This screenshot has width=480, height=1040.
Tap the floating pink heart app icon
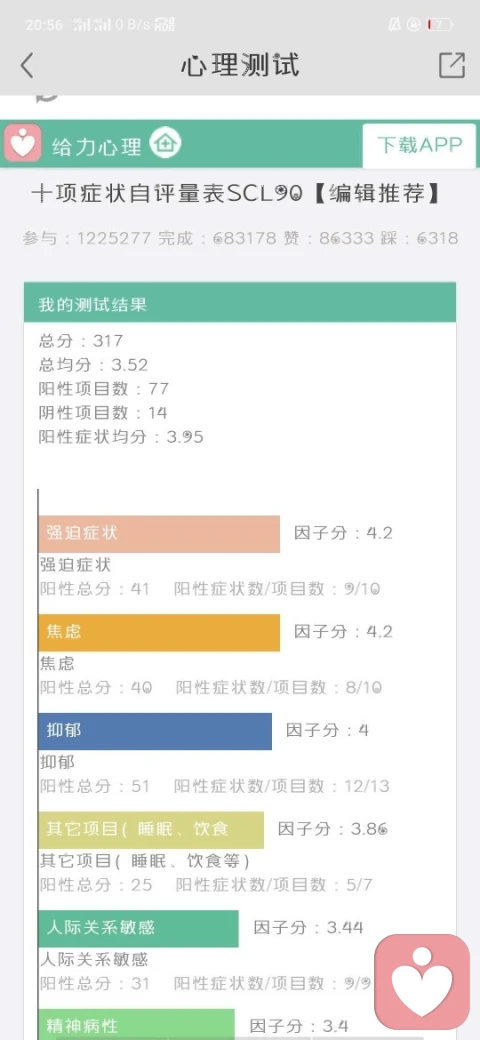(x=422, y=982)
